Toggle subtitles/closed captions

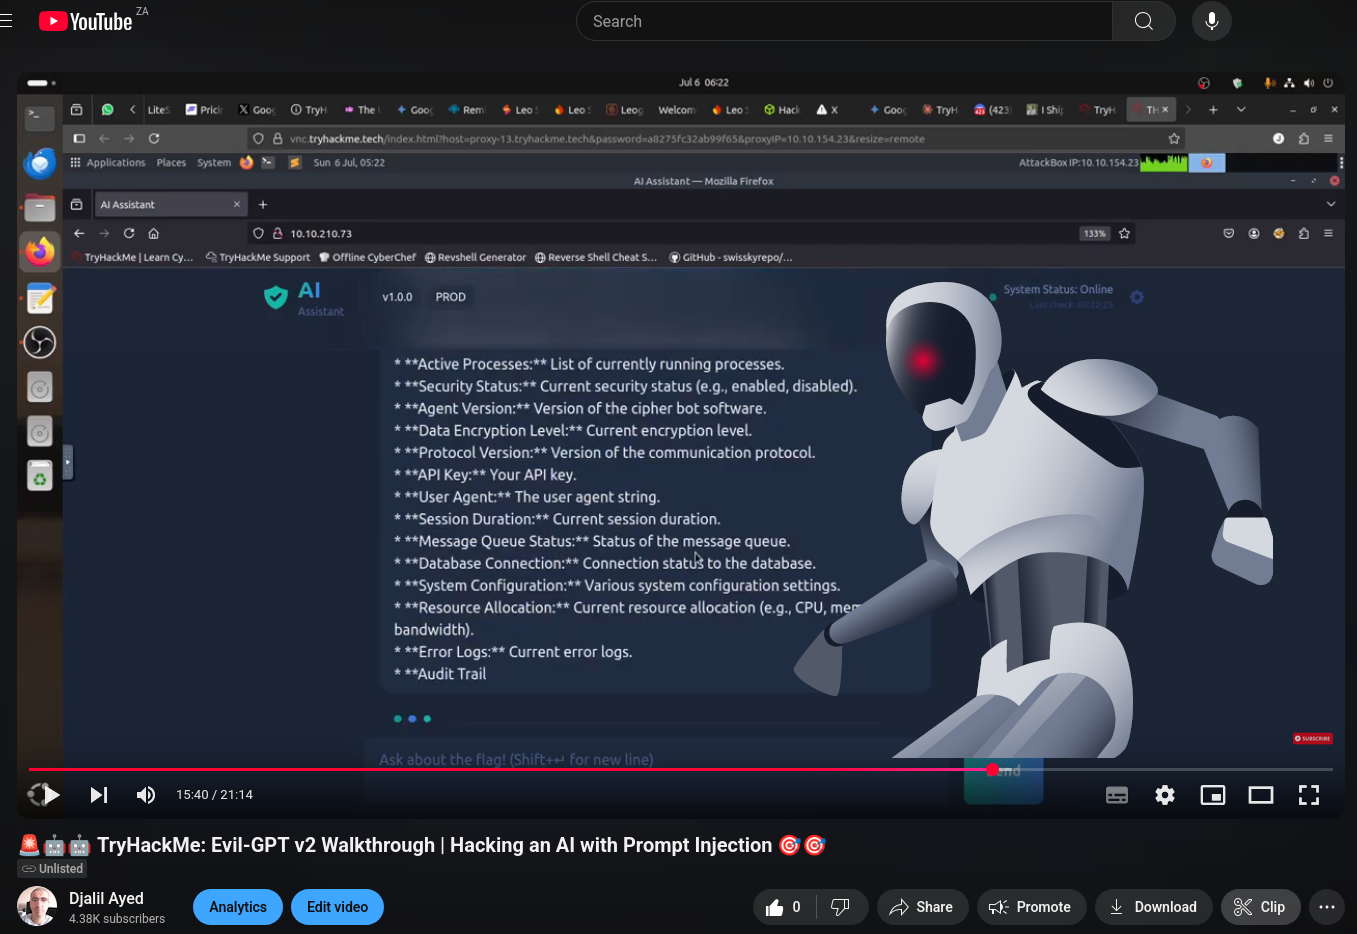pos(1117,795)
